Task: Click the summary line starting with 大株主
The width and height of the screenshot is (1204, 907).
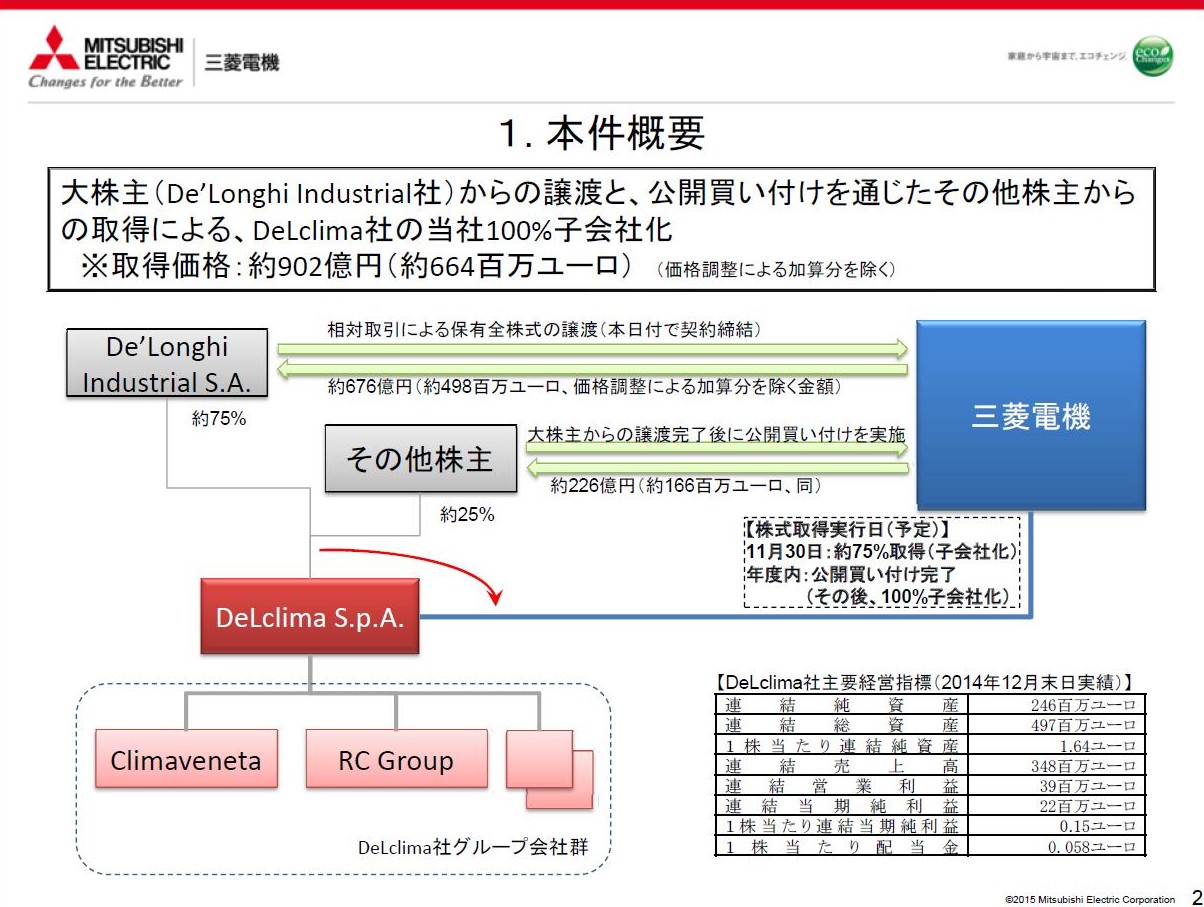Action: 599,193
